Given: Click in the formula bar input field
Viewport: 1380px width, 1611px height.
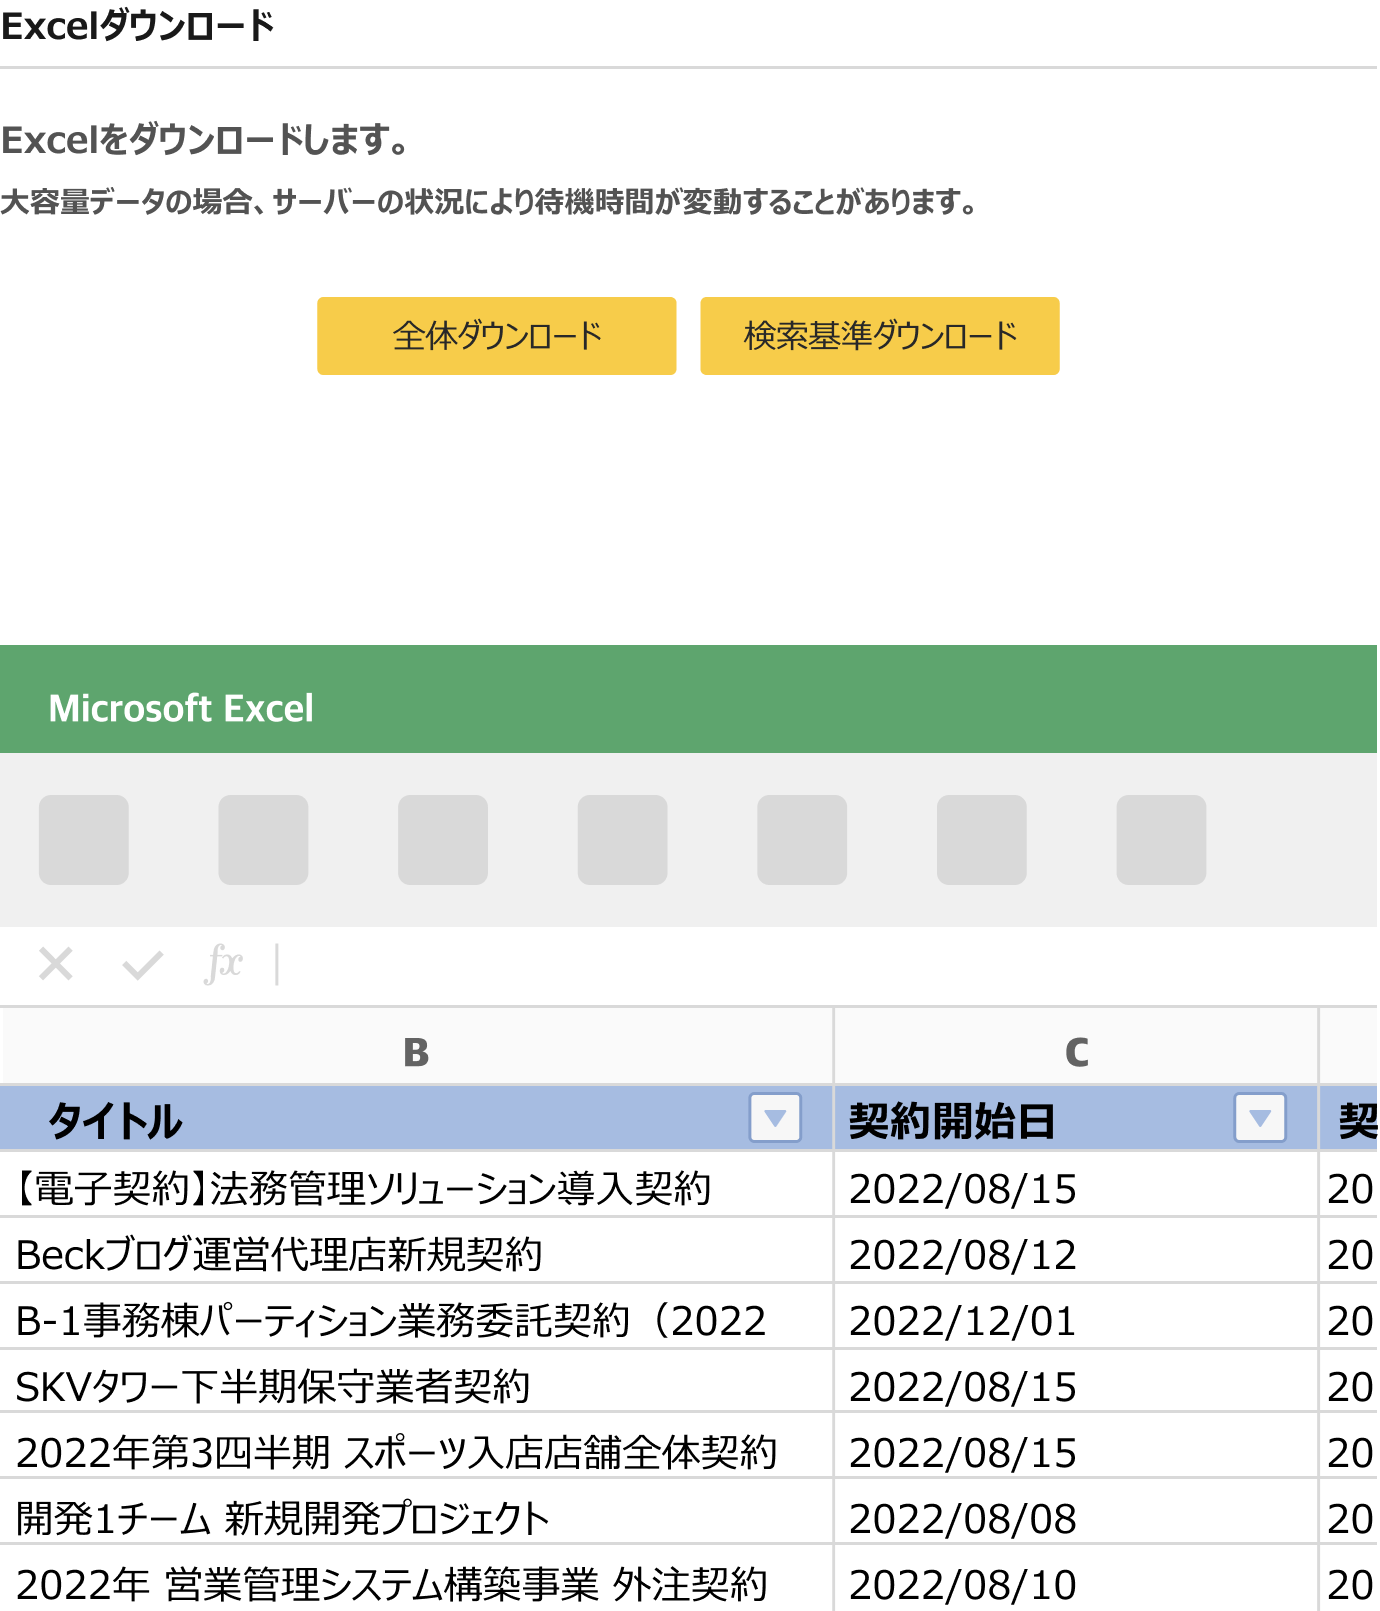Looking at the screenshot, I should (800, 965).
